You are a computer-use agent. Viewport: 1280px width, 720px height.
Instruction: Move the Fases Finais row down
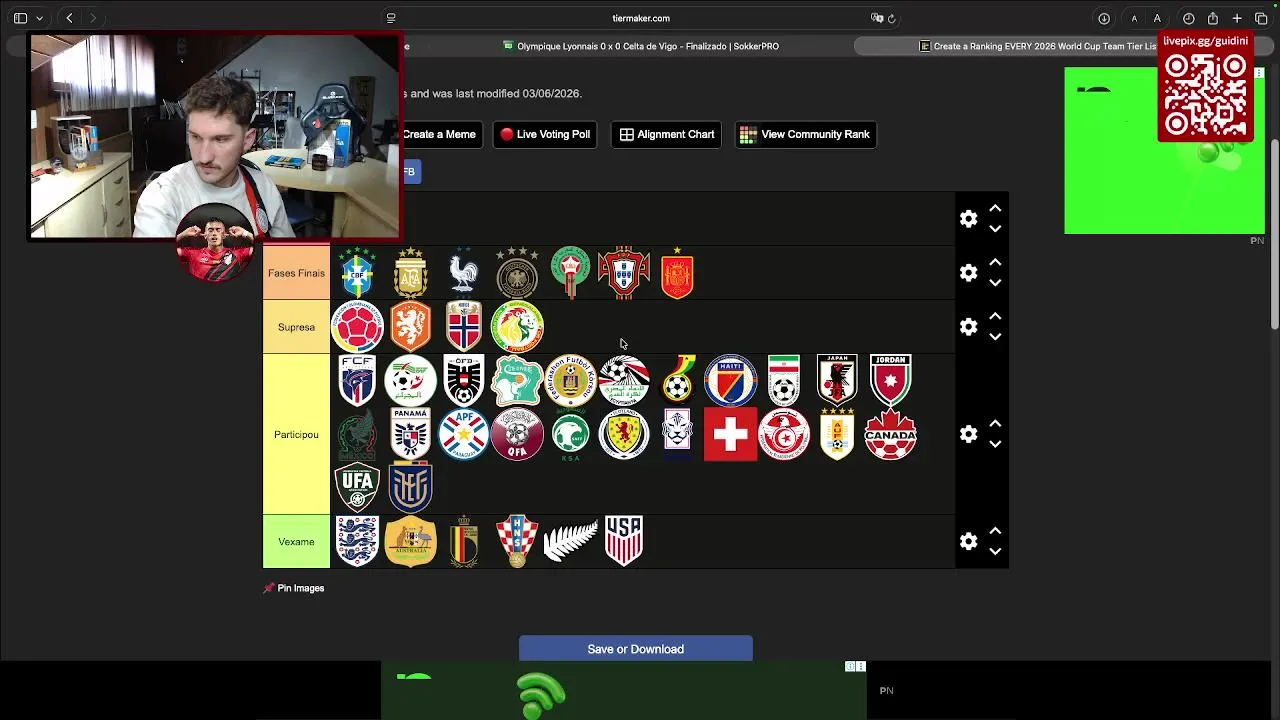(x=995, y=283)
